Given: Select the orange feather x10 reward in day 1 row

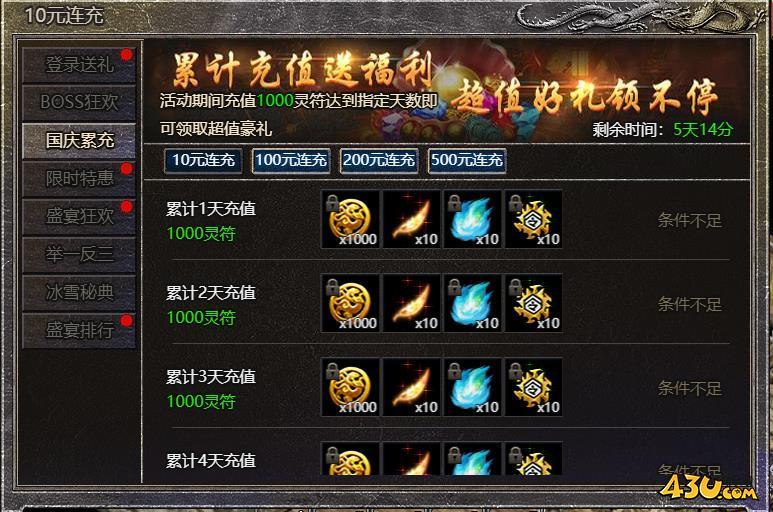Looking at the screenshot, I should coord(412,220).
